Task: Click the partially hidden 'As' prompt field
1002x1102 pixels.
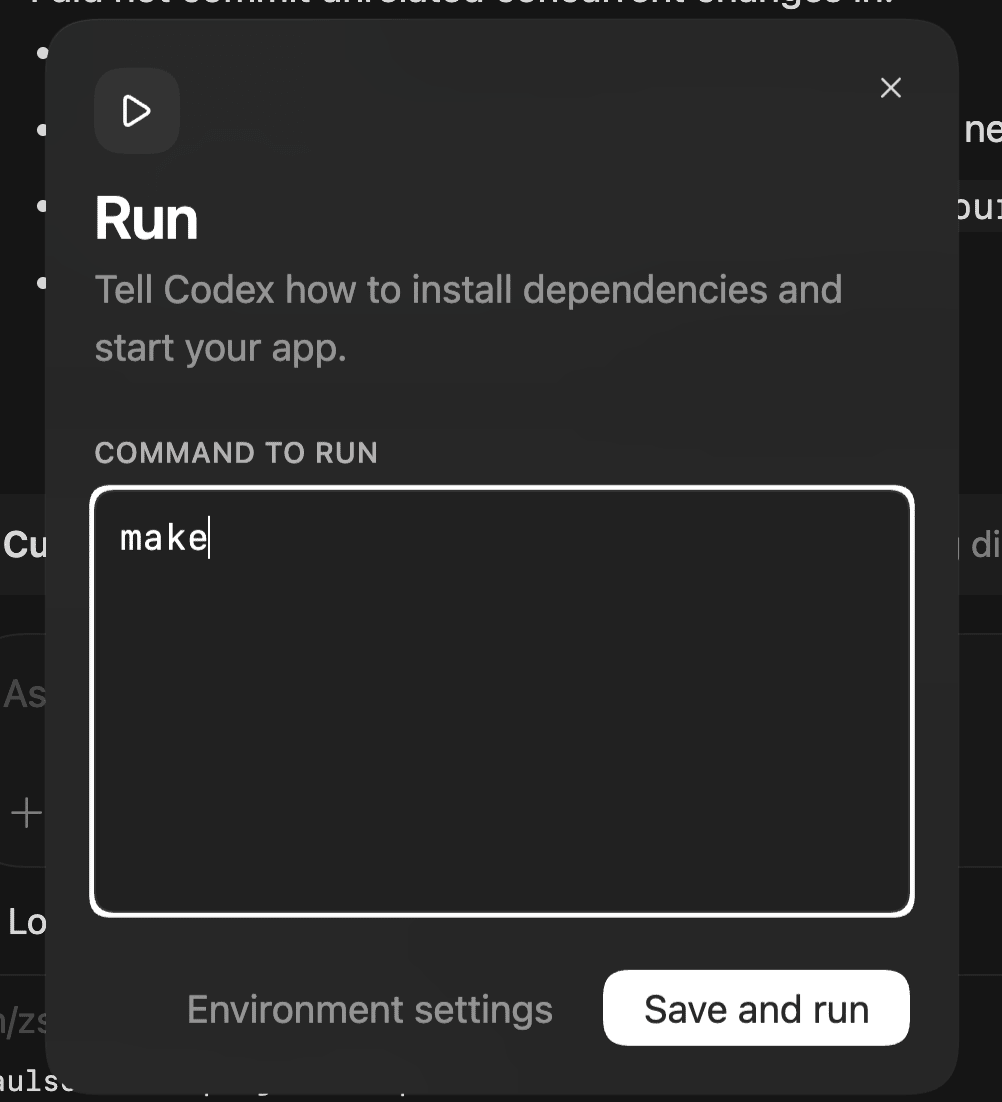Action: [x=24, y=693]
